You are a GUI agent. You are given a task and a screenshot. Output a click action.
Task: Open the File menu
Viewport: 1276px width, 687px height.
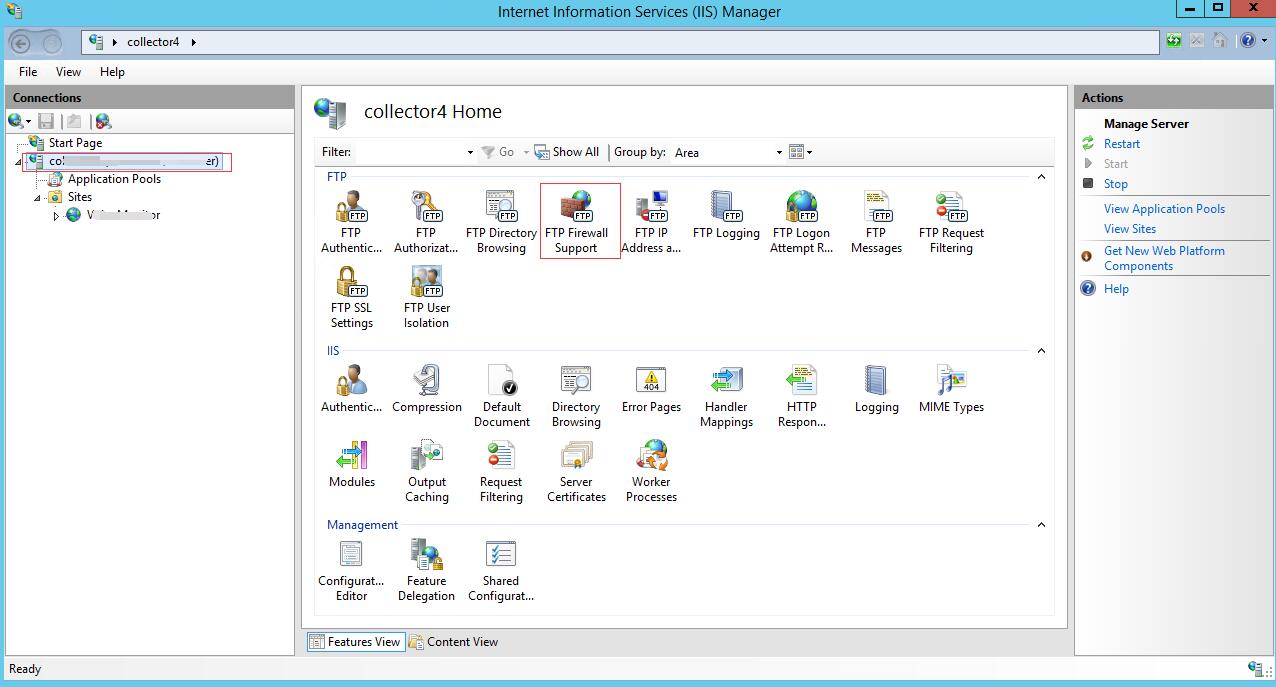[x=28, y=72]
